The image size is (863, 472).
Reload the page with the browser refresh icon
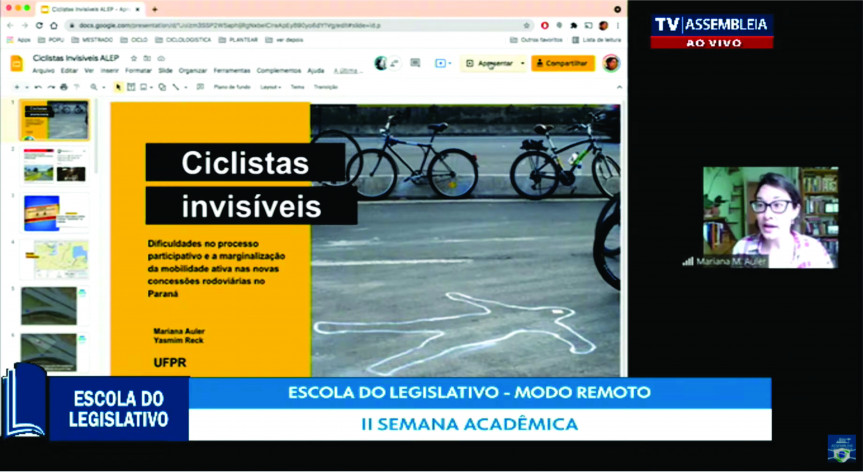point(39,25)
